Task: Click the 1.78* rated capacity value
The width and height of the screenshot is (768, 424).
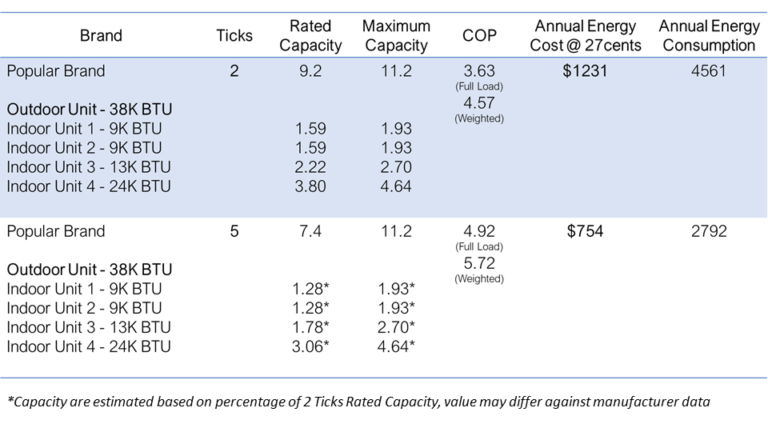Action: (x=310, y=328)
